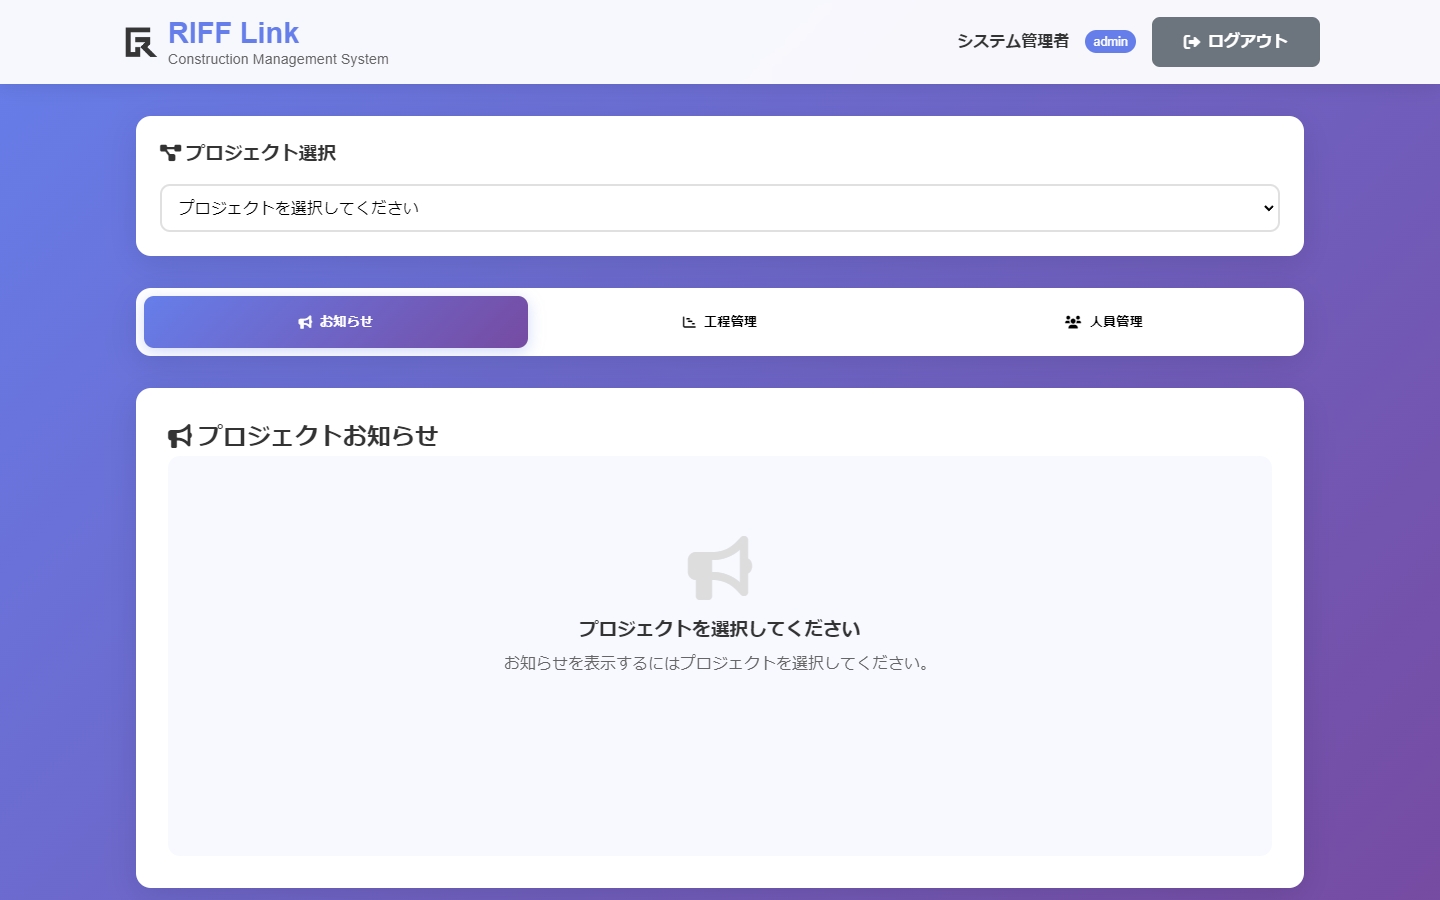Click the dropdown chevron on the project selector
The width and height of the screenshot is (1440, 900).
click(x=1265, y=208)
